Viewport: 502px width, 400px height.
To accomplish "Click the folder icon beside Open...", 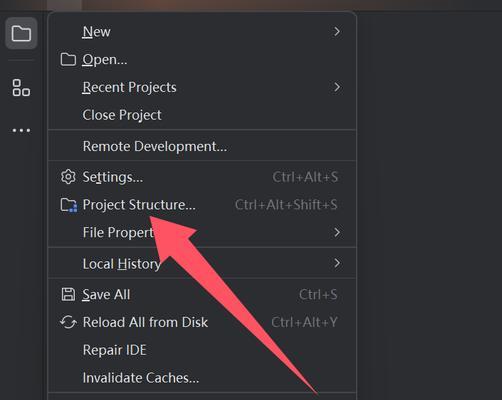I will (x=68, y=59).
